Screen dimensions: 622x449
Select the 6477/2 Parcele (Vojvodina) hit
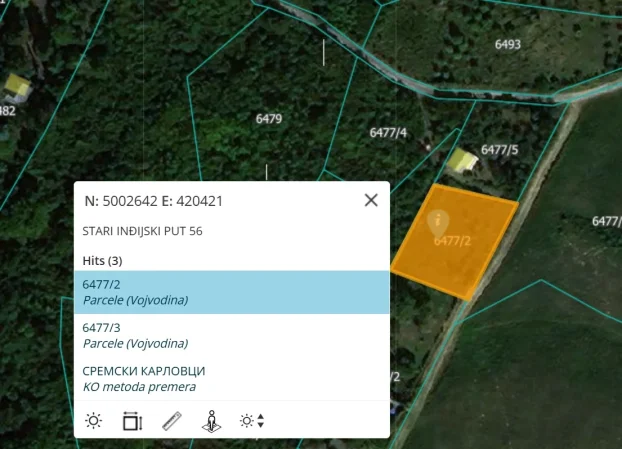(x=232, y=292)
